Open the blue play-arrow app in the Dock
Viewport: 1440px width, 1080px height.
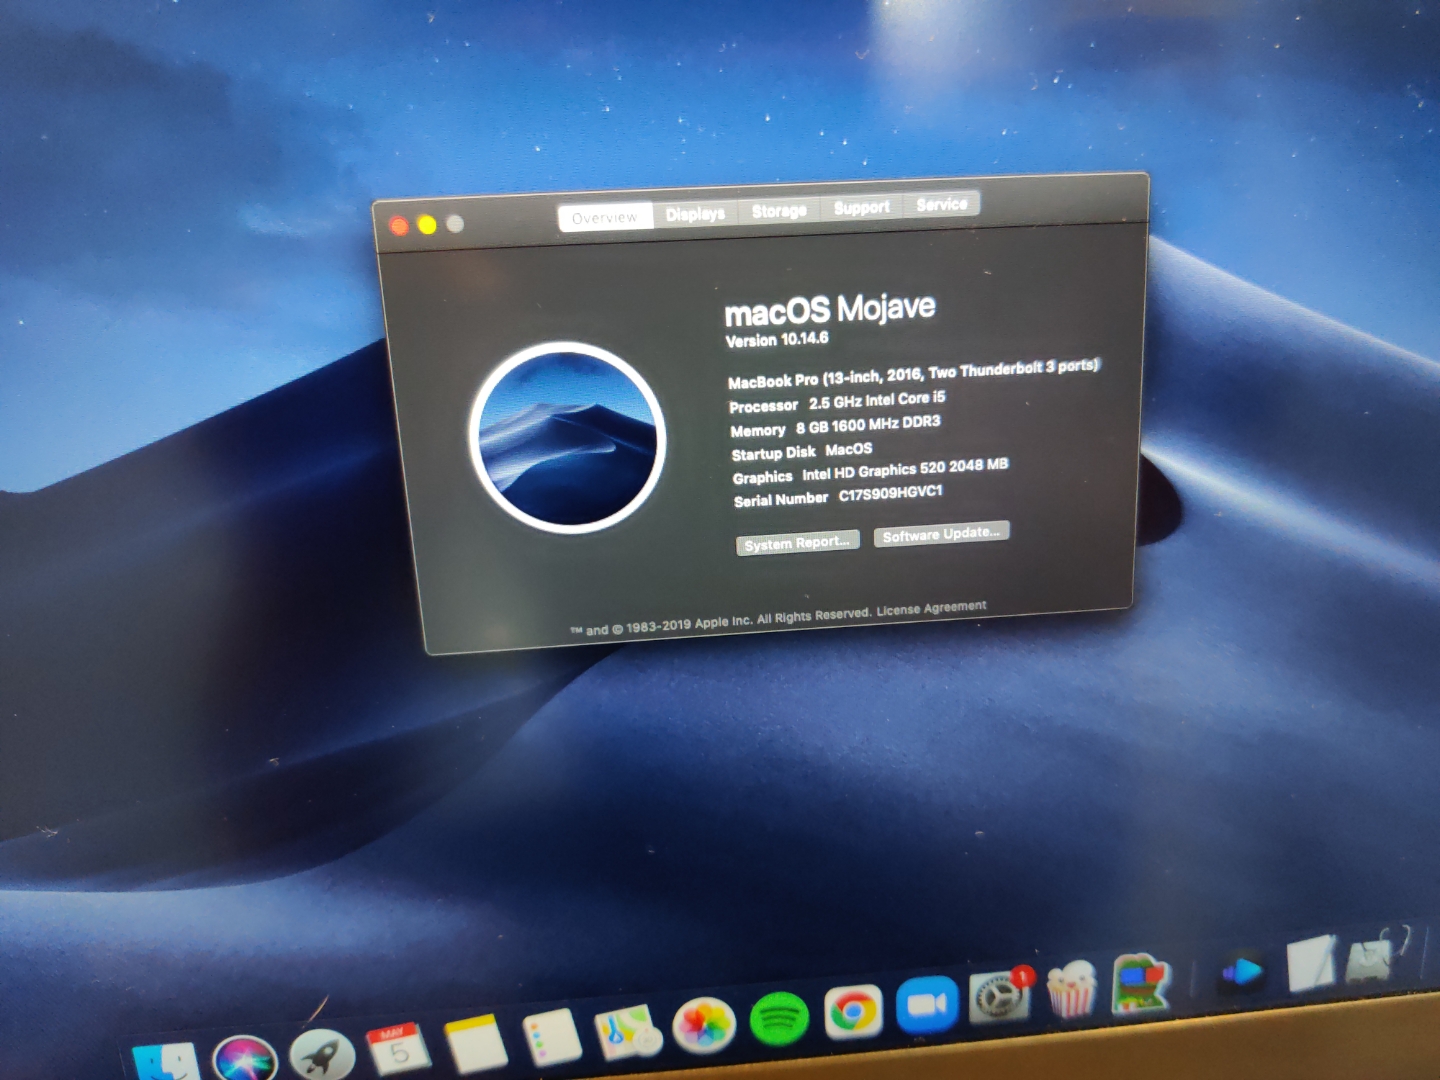[1243, 972]
